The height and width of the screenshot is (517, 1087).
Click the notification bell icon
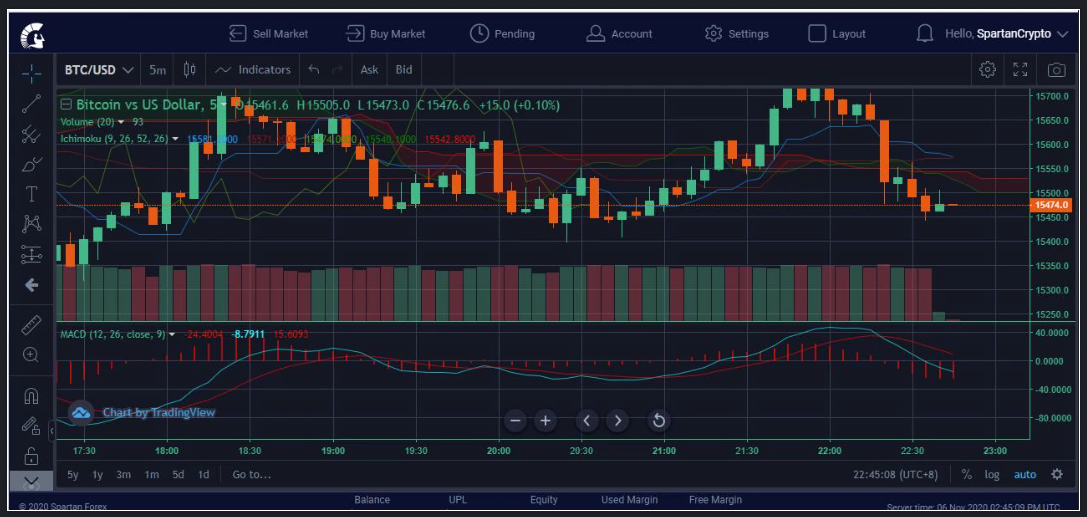pyautogui.click(x=925, y=34)
